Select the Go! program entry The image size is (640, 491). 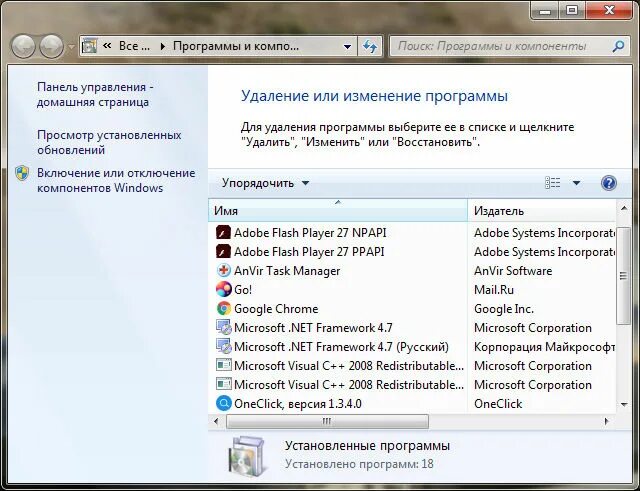412,290
